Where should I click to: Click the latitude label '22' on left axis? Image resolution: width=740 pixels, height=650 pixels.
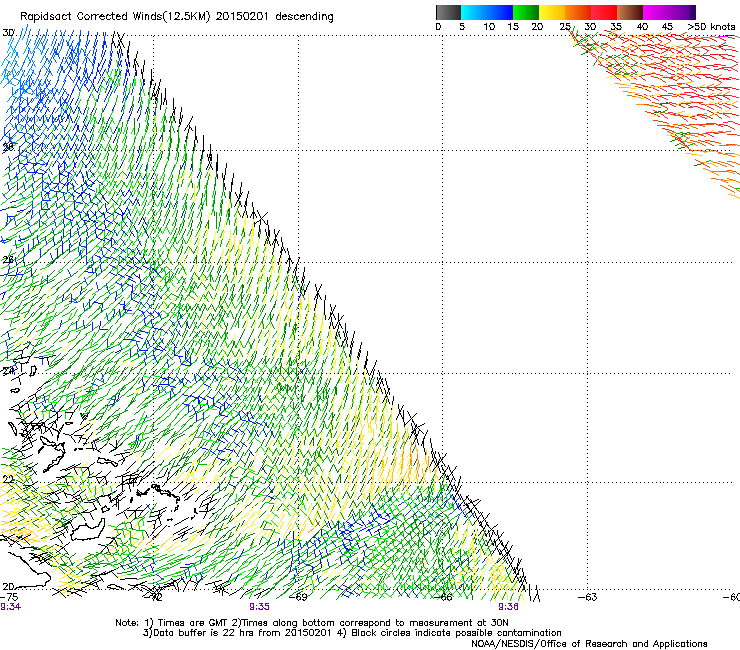pos(8,479)
